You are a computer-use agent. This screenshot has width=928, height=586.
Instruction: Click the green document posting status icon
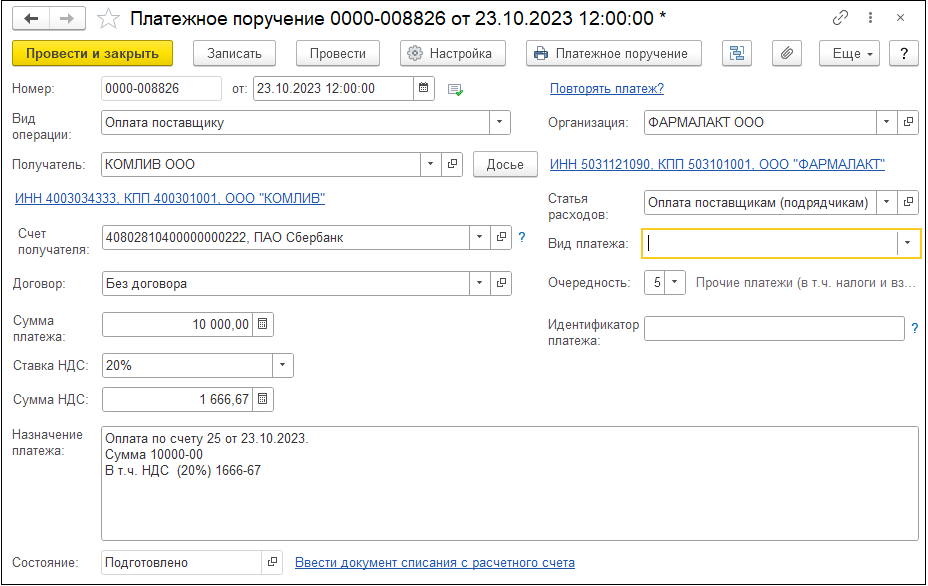pyautogui.click(x=456, y=89)
